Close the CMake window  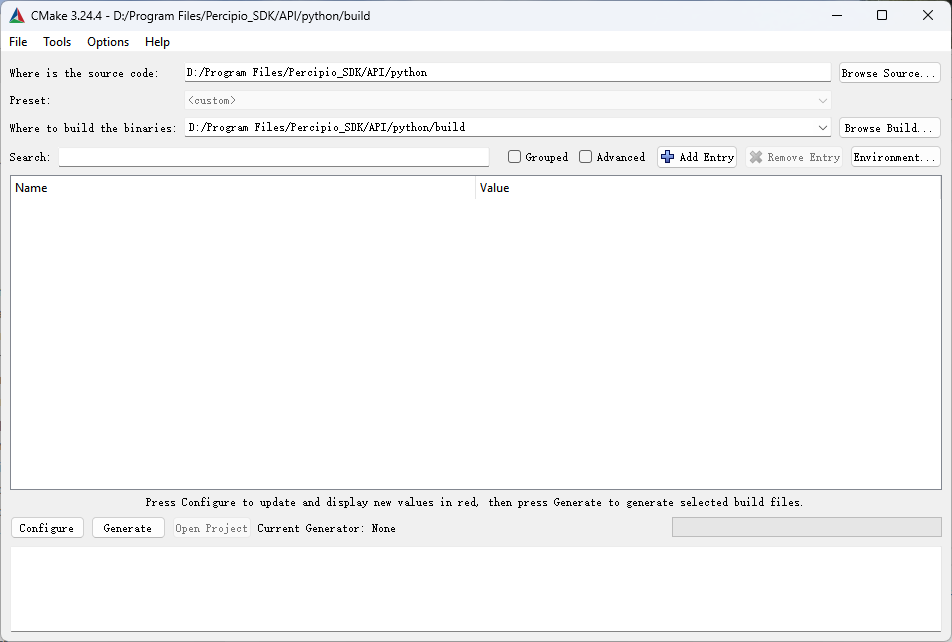pyautogui.click(x=927, y=15)
